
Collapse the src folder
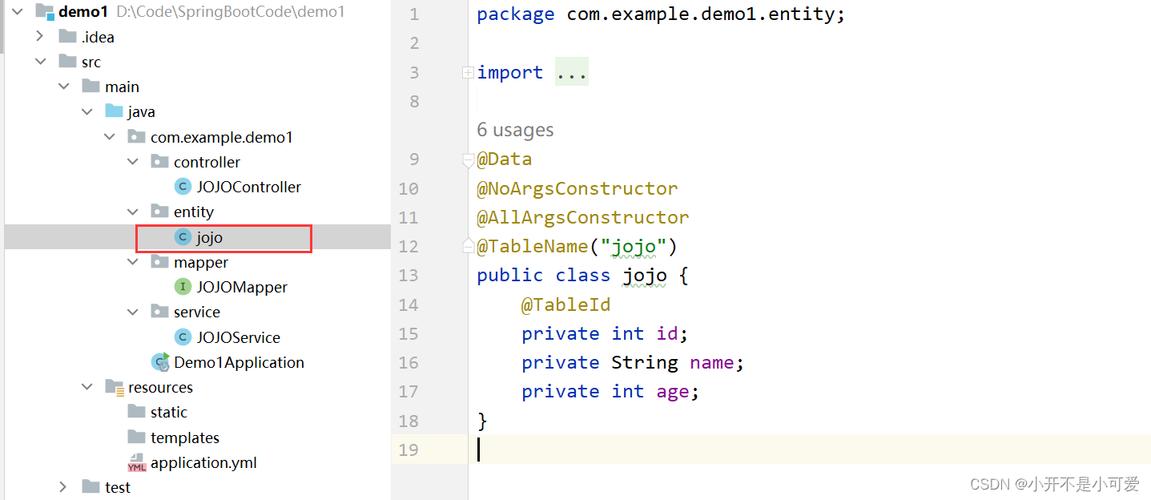coord(40,62)
